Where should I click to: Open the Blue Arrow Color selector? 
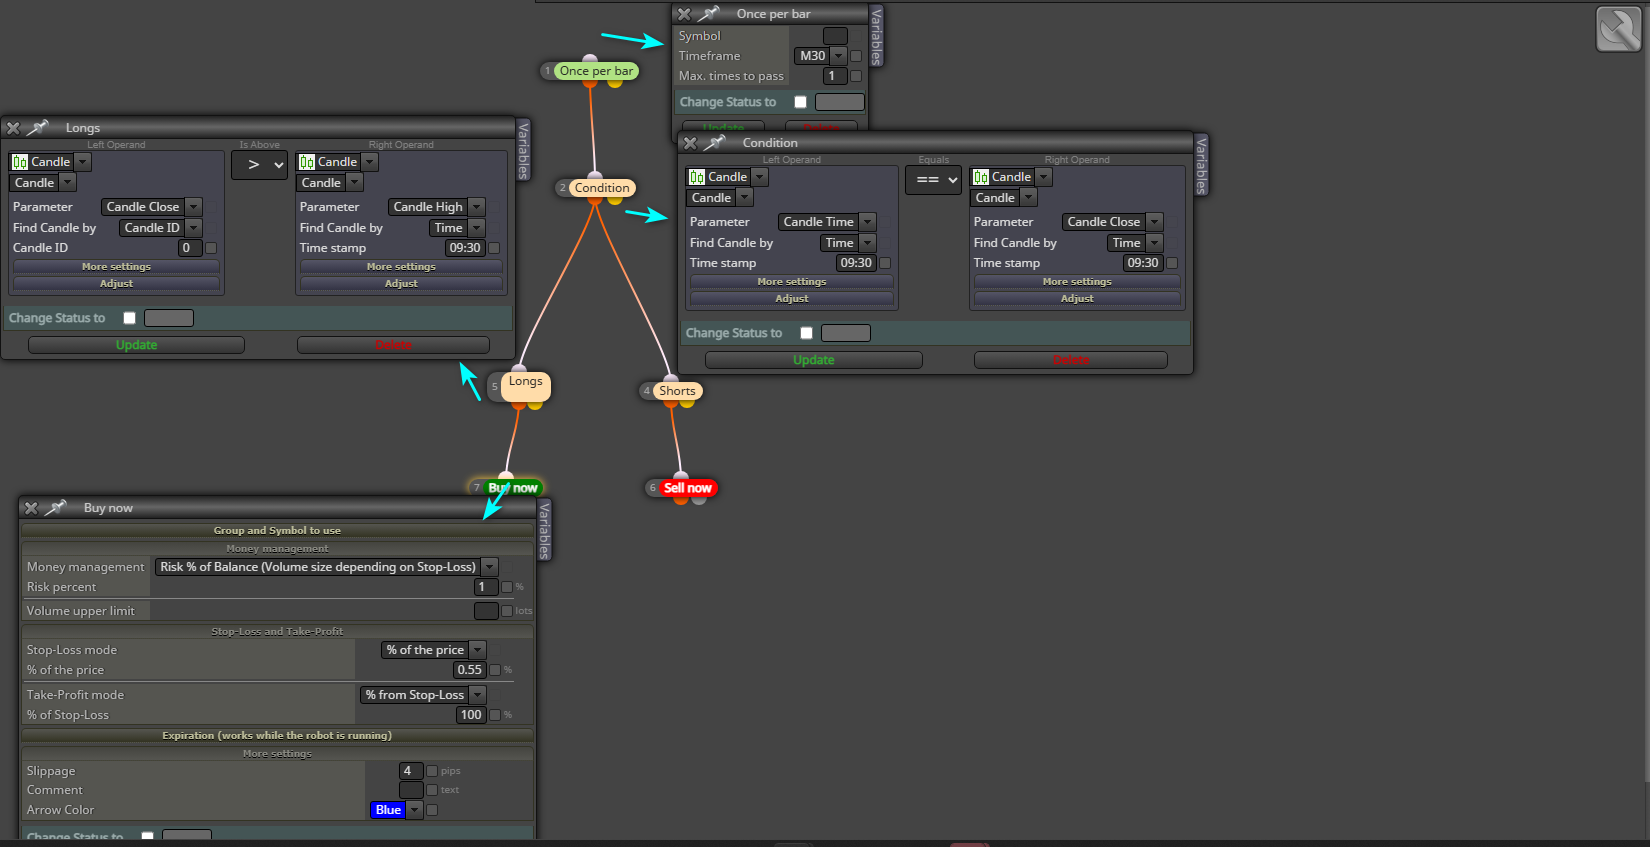coord(397,810)
